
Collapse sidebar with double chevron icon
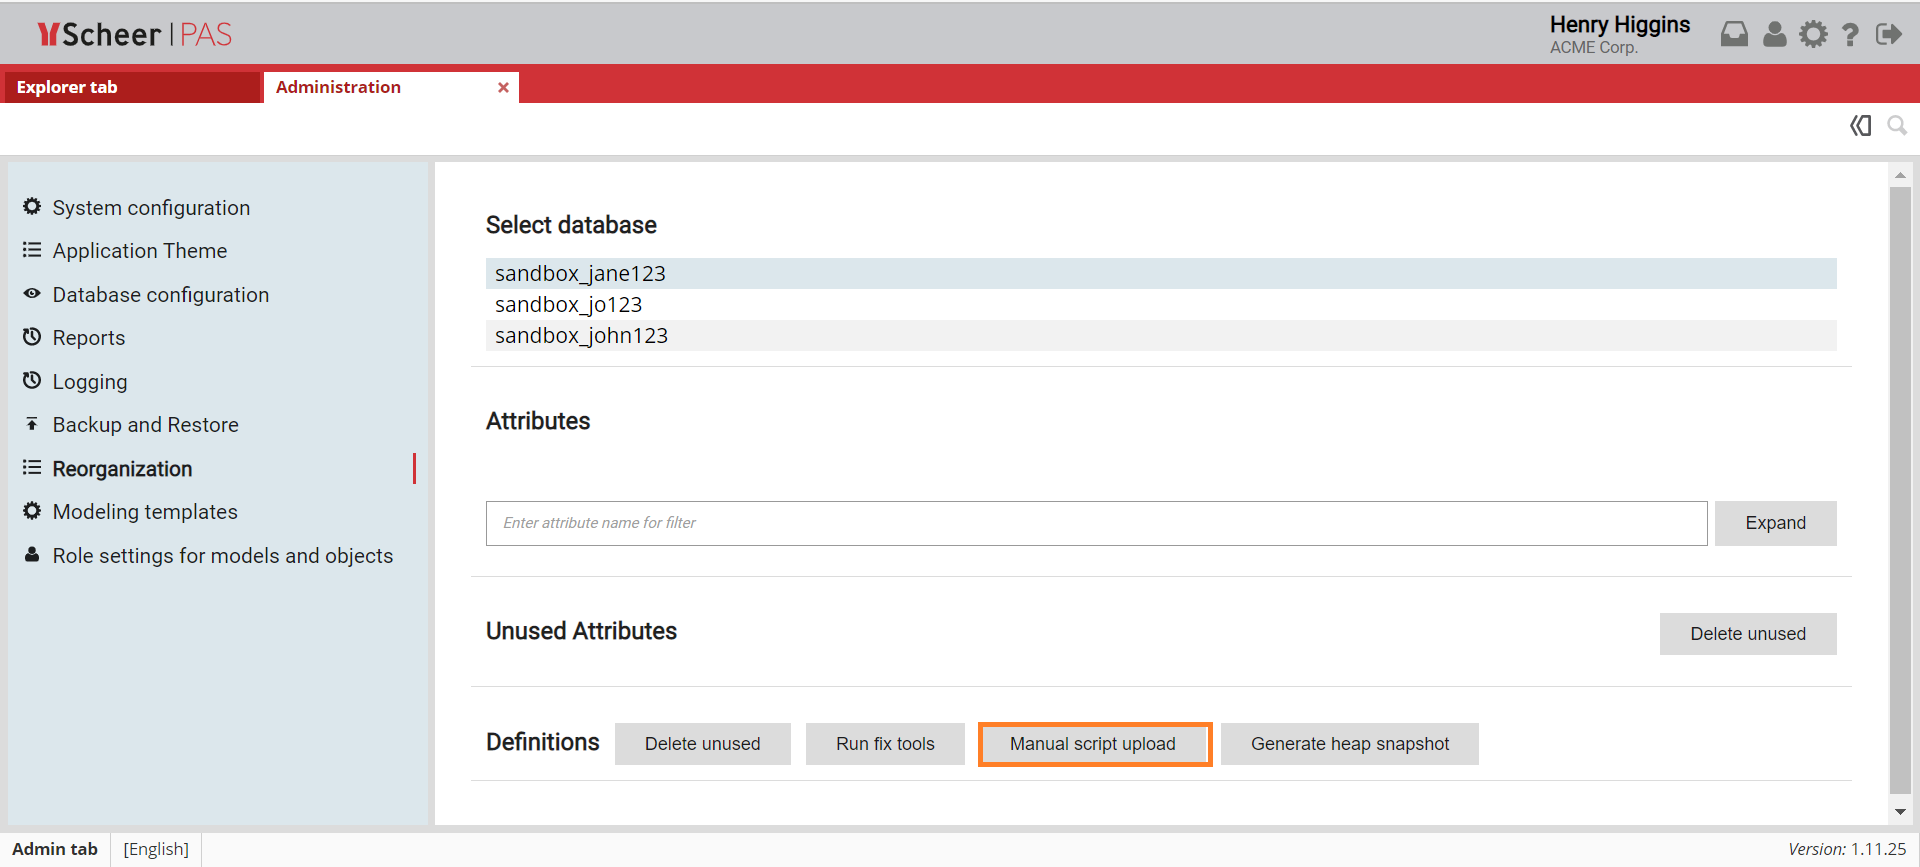pos(1860,126)
